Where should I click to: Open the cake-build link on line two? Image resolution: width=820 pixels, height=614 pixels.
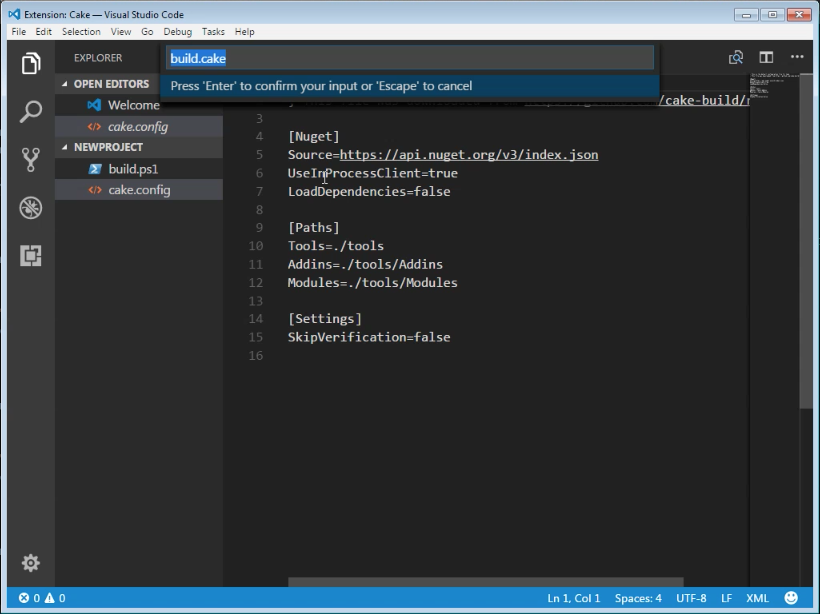pyautogui.click(x=704, y=100)
